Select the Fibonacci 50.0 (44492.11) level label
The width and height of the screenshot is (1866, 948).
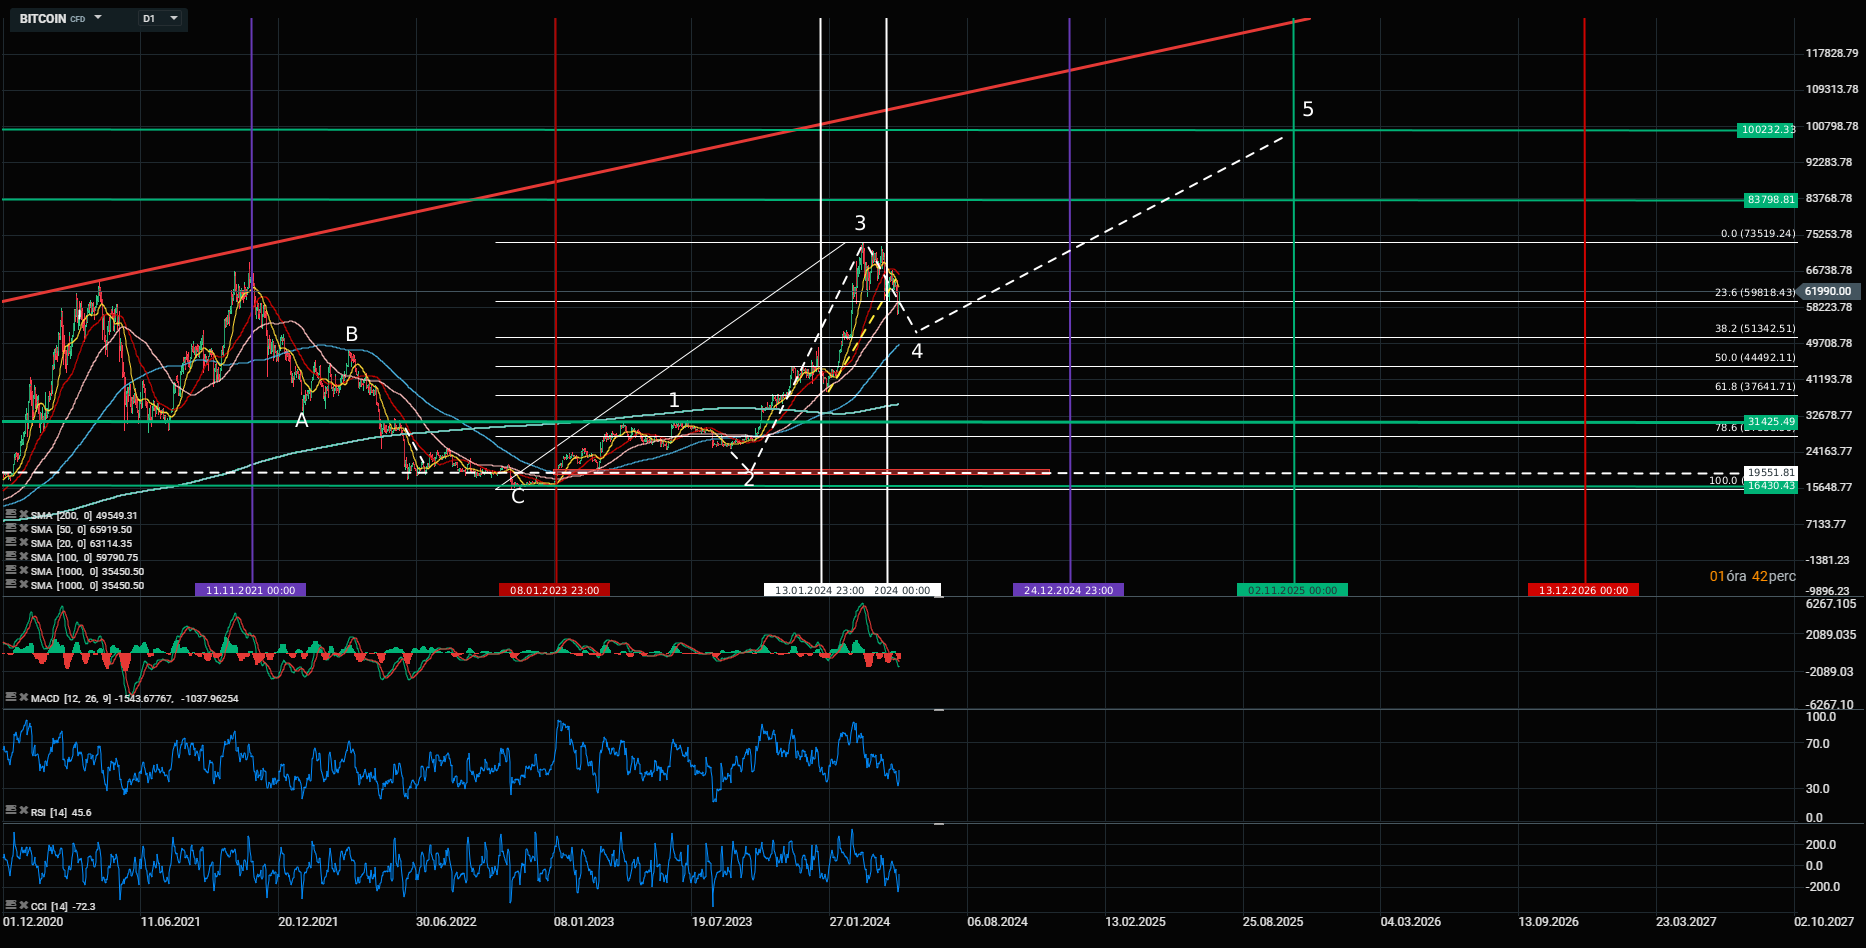(x=1755, y=358)
